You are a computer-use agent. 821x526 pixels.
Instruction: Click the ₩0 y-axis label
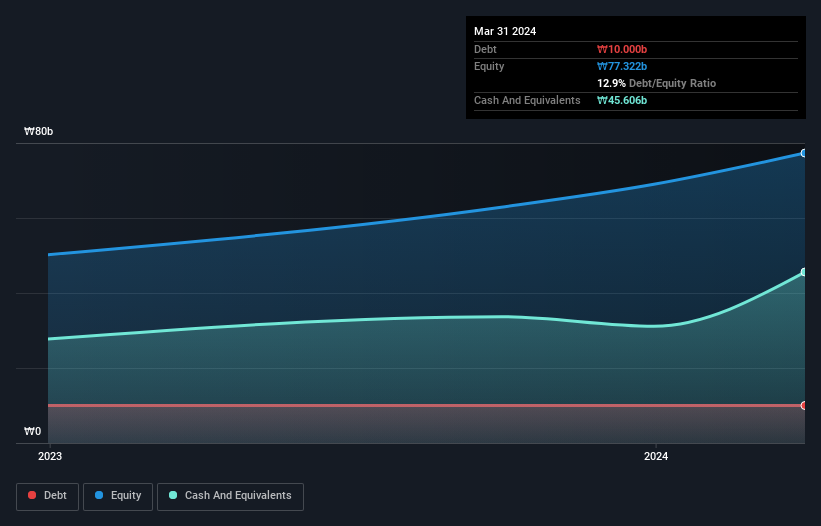pyautogui.click(x=32, y=431)
